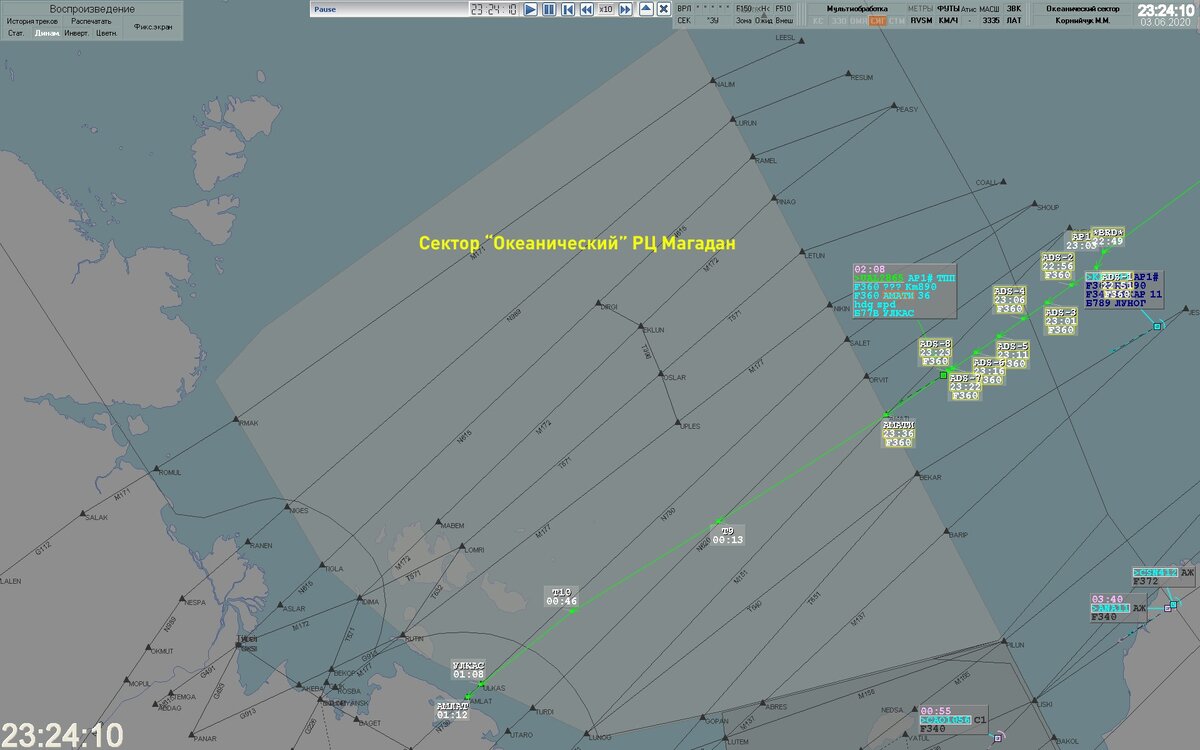Click the date 03.06.2020 on the clock
This screenshot has height=750, width=1200.
(x=1166, y=22)
